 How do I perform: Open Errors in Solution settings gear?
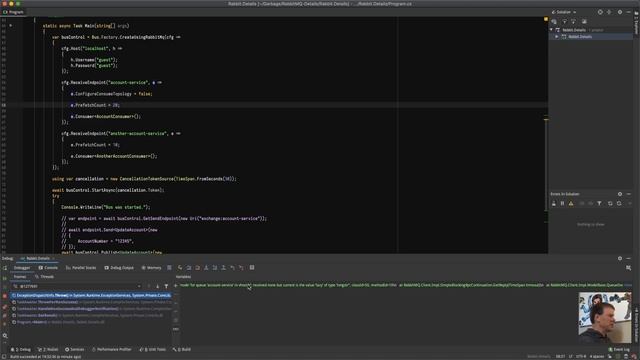620,194
